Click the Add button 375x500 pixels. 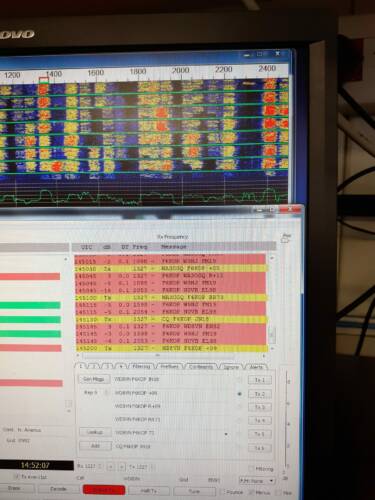[95, 446]
